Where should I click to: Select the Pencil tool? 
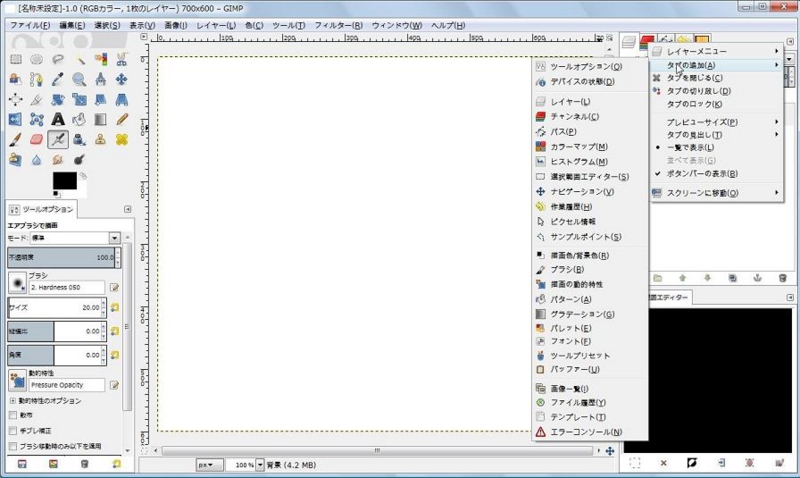(121, 119)
